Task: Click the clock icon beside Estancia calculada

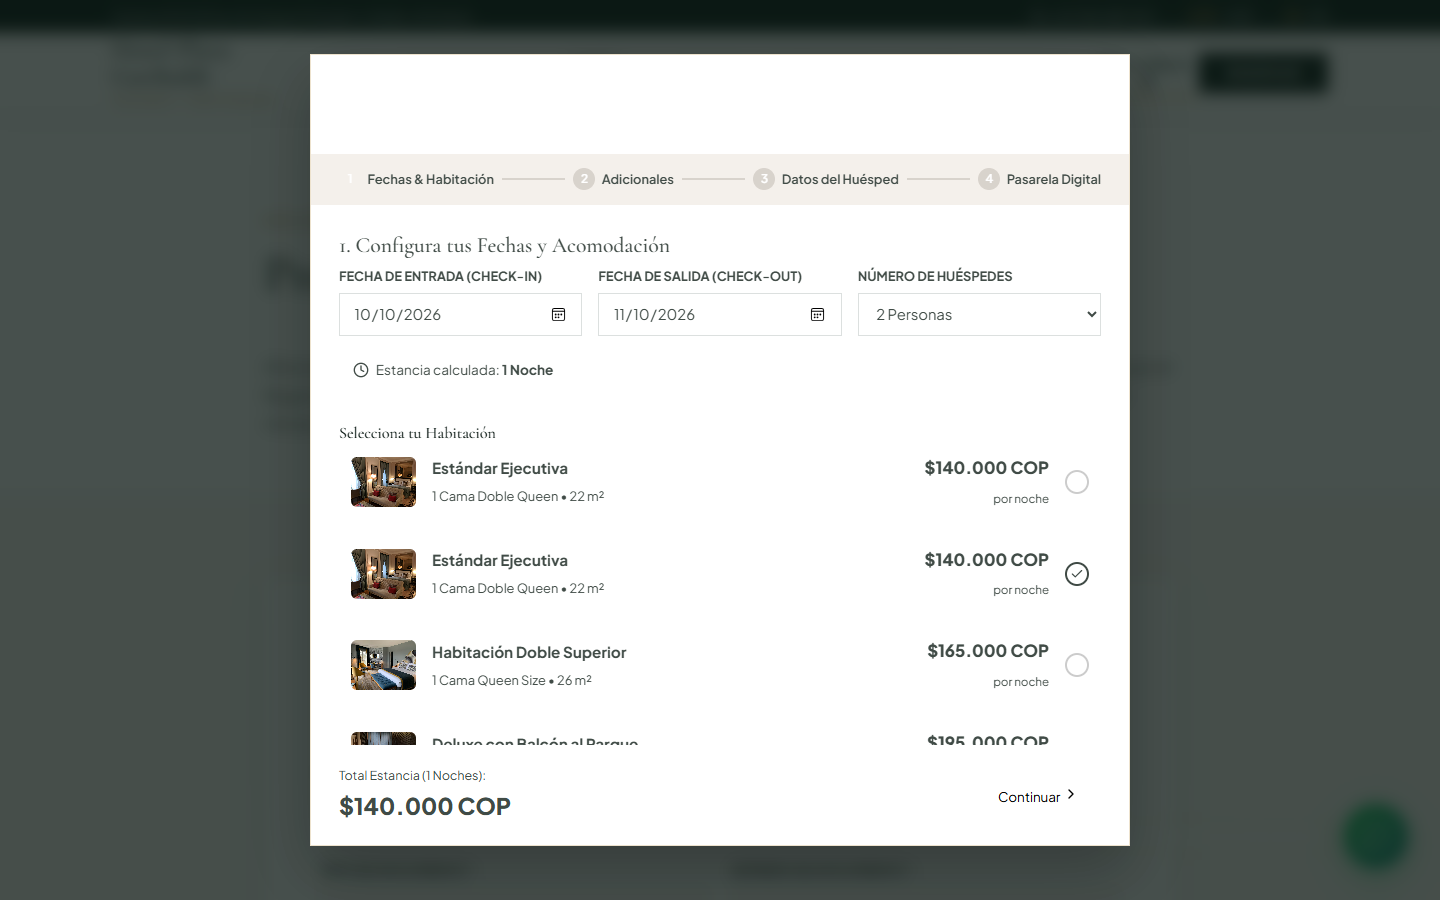Action: click(361, 370)
